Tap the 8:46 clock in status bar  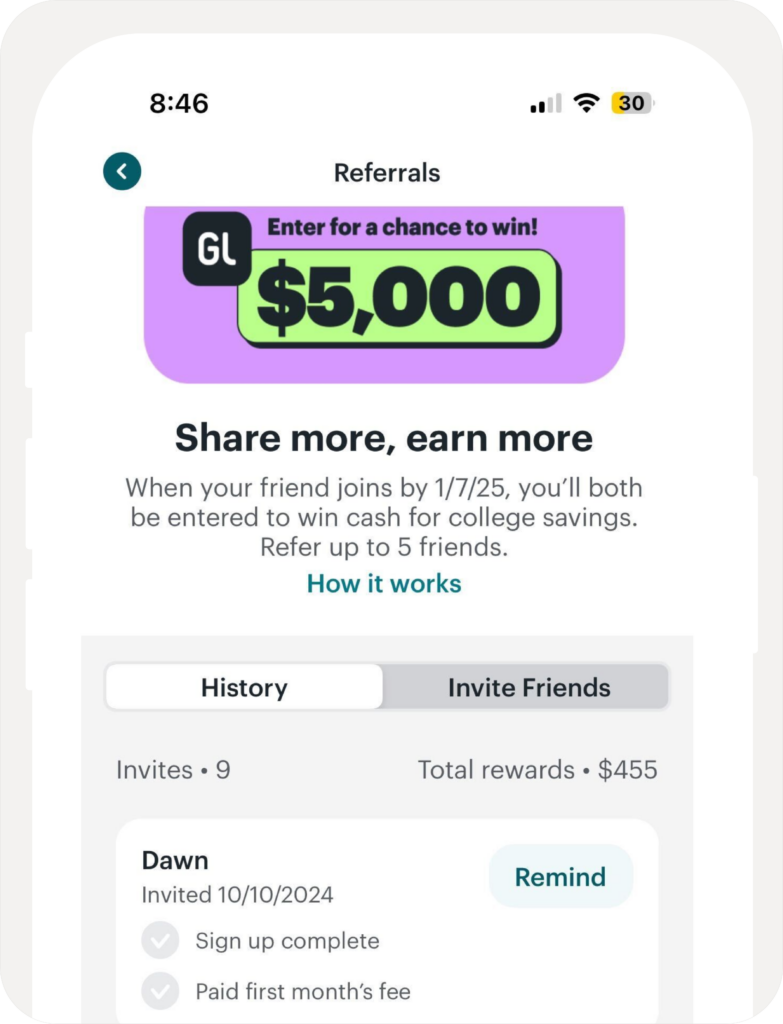179,103
